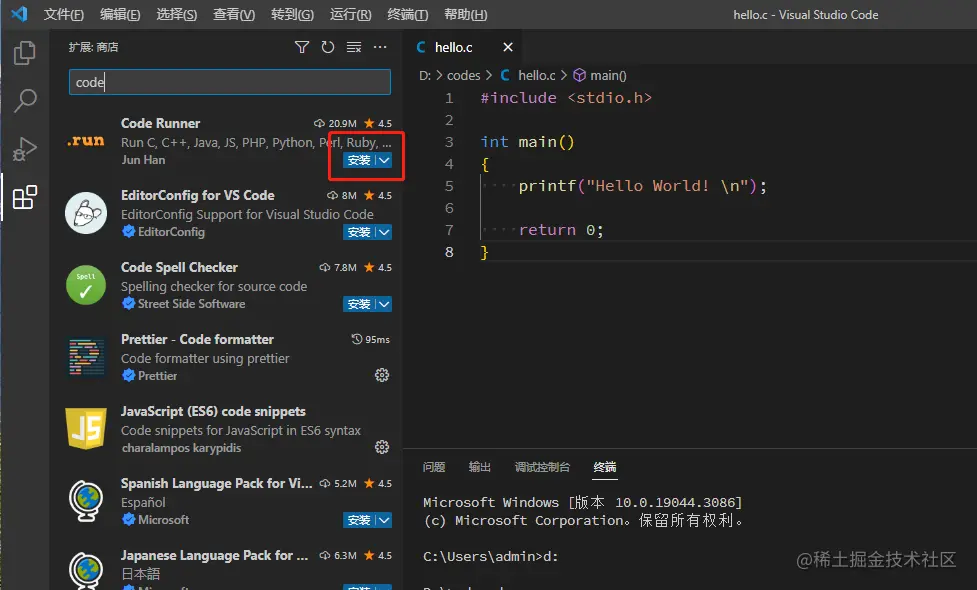This screenshot has height=590, width=977.
Task: Click Prettier extension icon
Action: pos(86,357)
